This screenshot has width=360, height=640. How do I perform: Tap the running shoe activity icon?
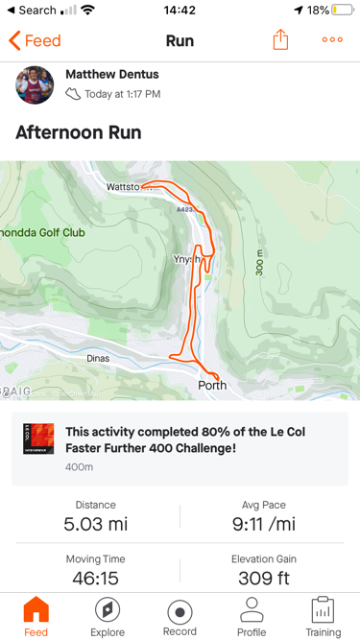73,94
